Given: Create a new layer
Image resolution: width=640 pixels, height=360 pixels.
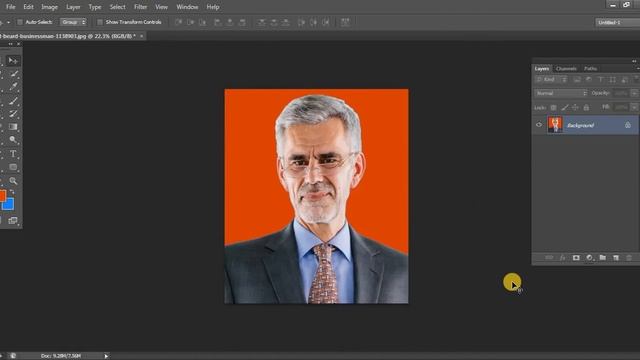Looking at the screenshot, I should coord(616,258).
